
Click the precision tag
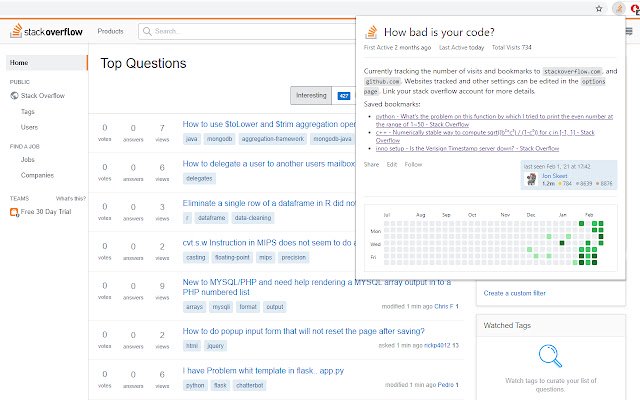(293, 258)
